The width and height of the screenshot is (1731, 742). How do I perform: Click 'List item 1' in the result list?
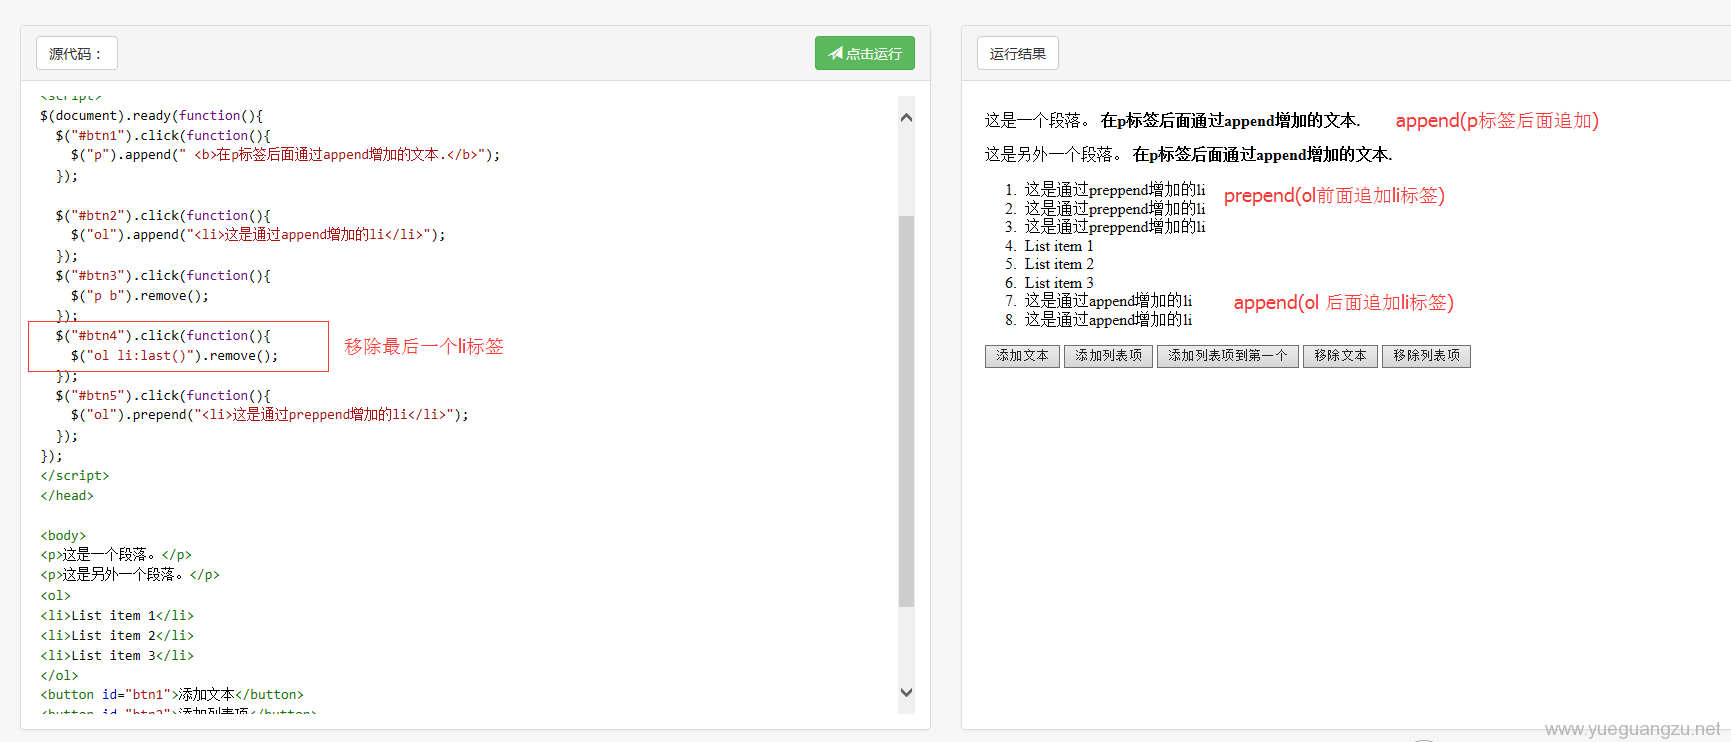[1059, 246]
